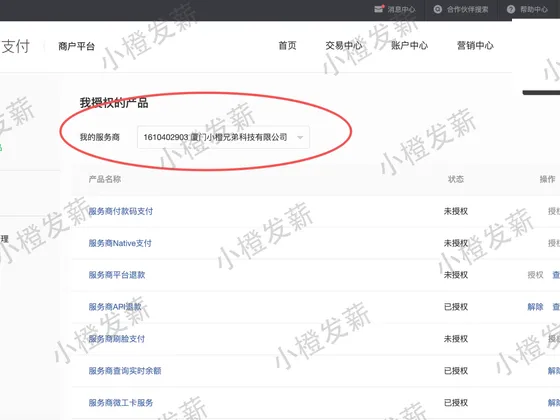560x420 pixels.
Task: Switch to the 交易中心 tab
Action: coord(344,46)
